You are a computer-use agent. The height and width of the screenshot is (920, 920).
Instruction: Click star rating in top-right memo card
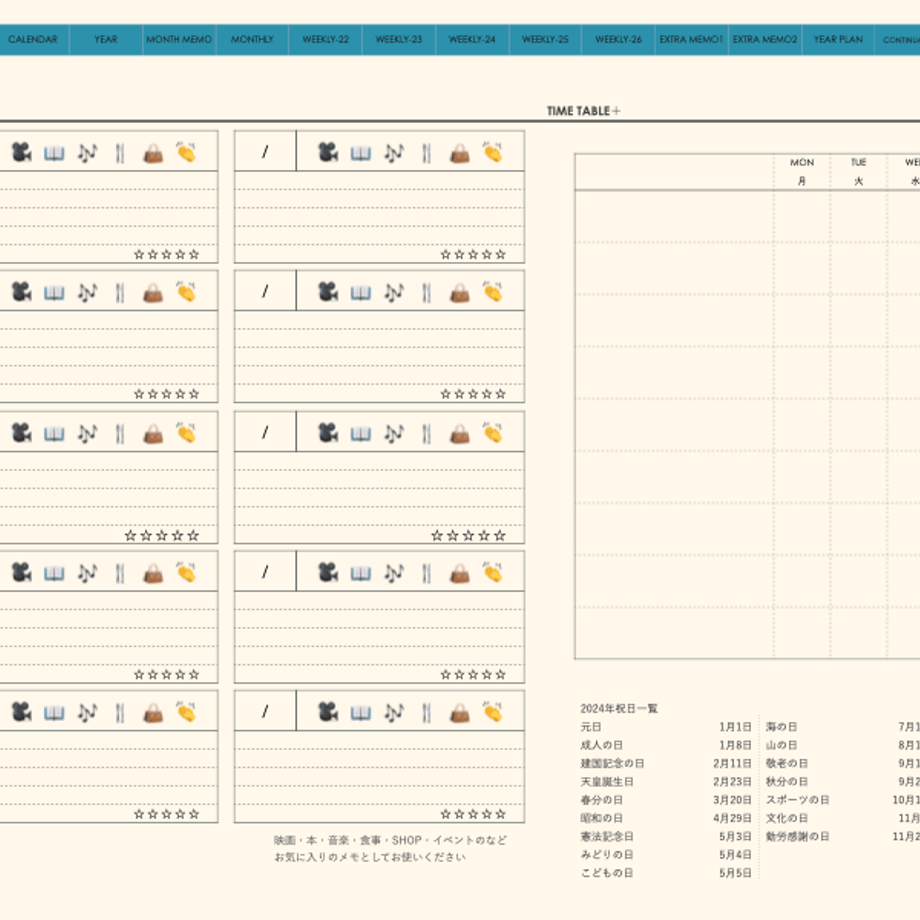click(x=473, y=254)
